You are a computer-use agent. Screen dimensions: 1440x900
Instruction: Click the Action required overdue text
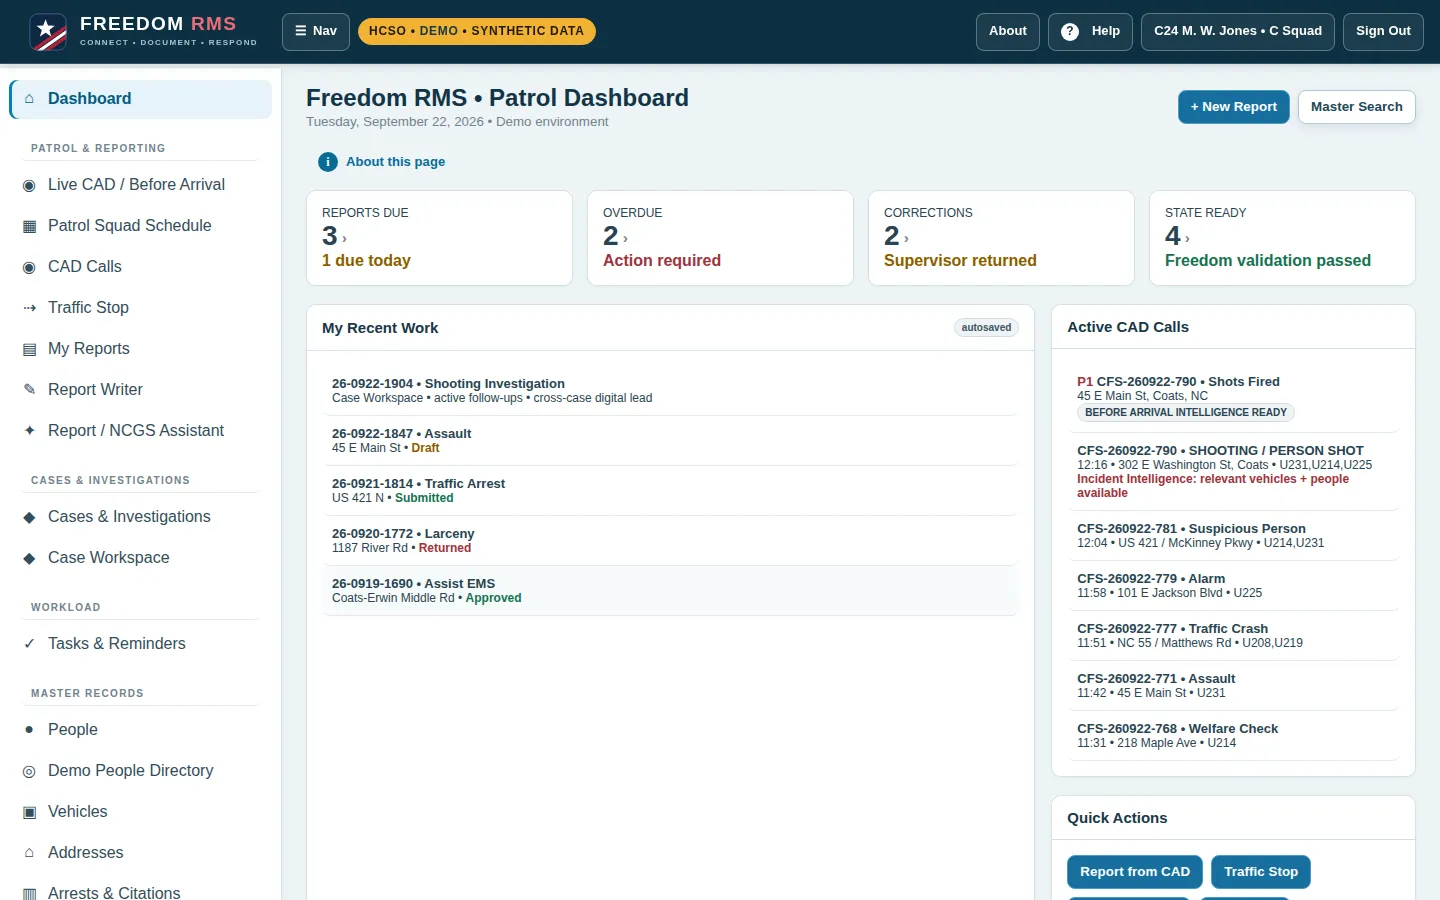662,261
